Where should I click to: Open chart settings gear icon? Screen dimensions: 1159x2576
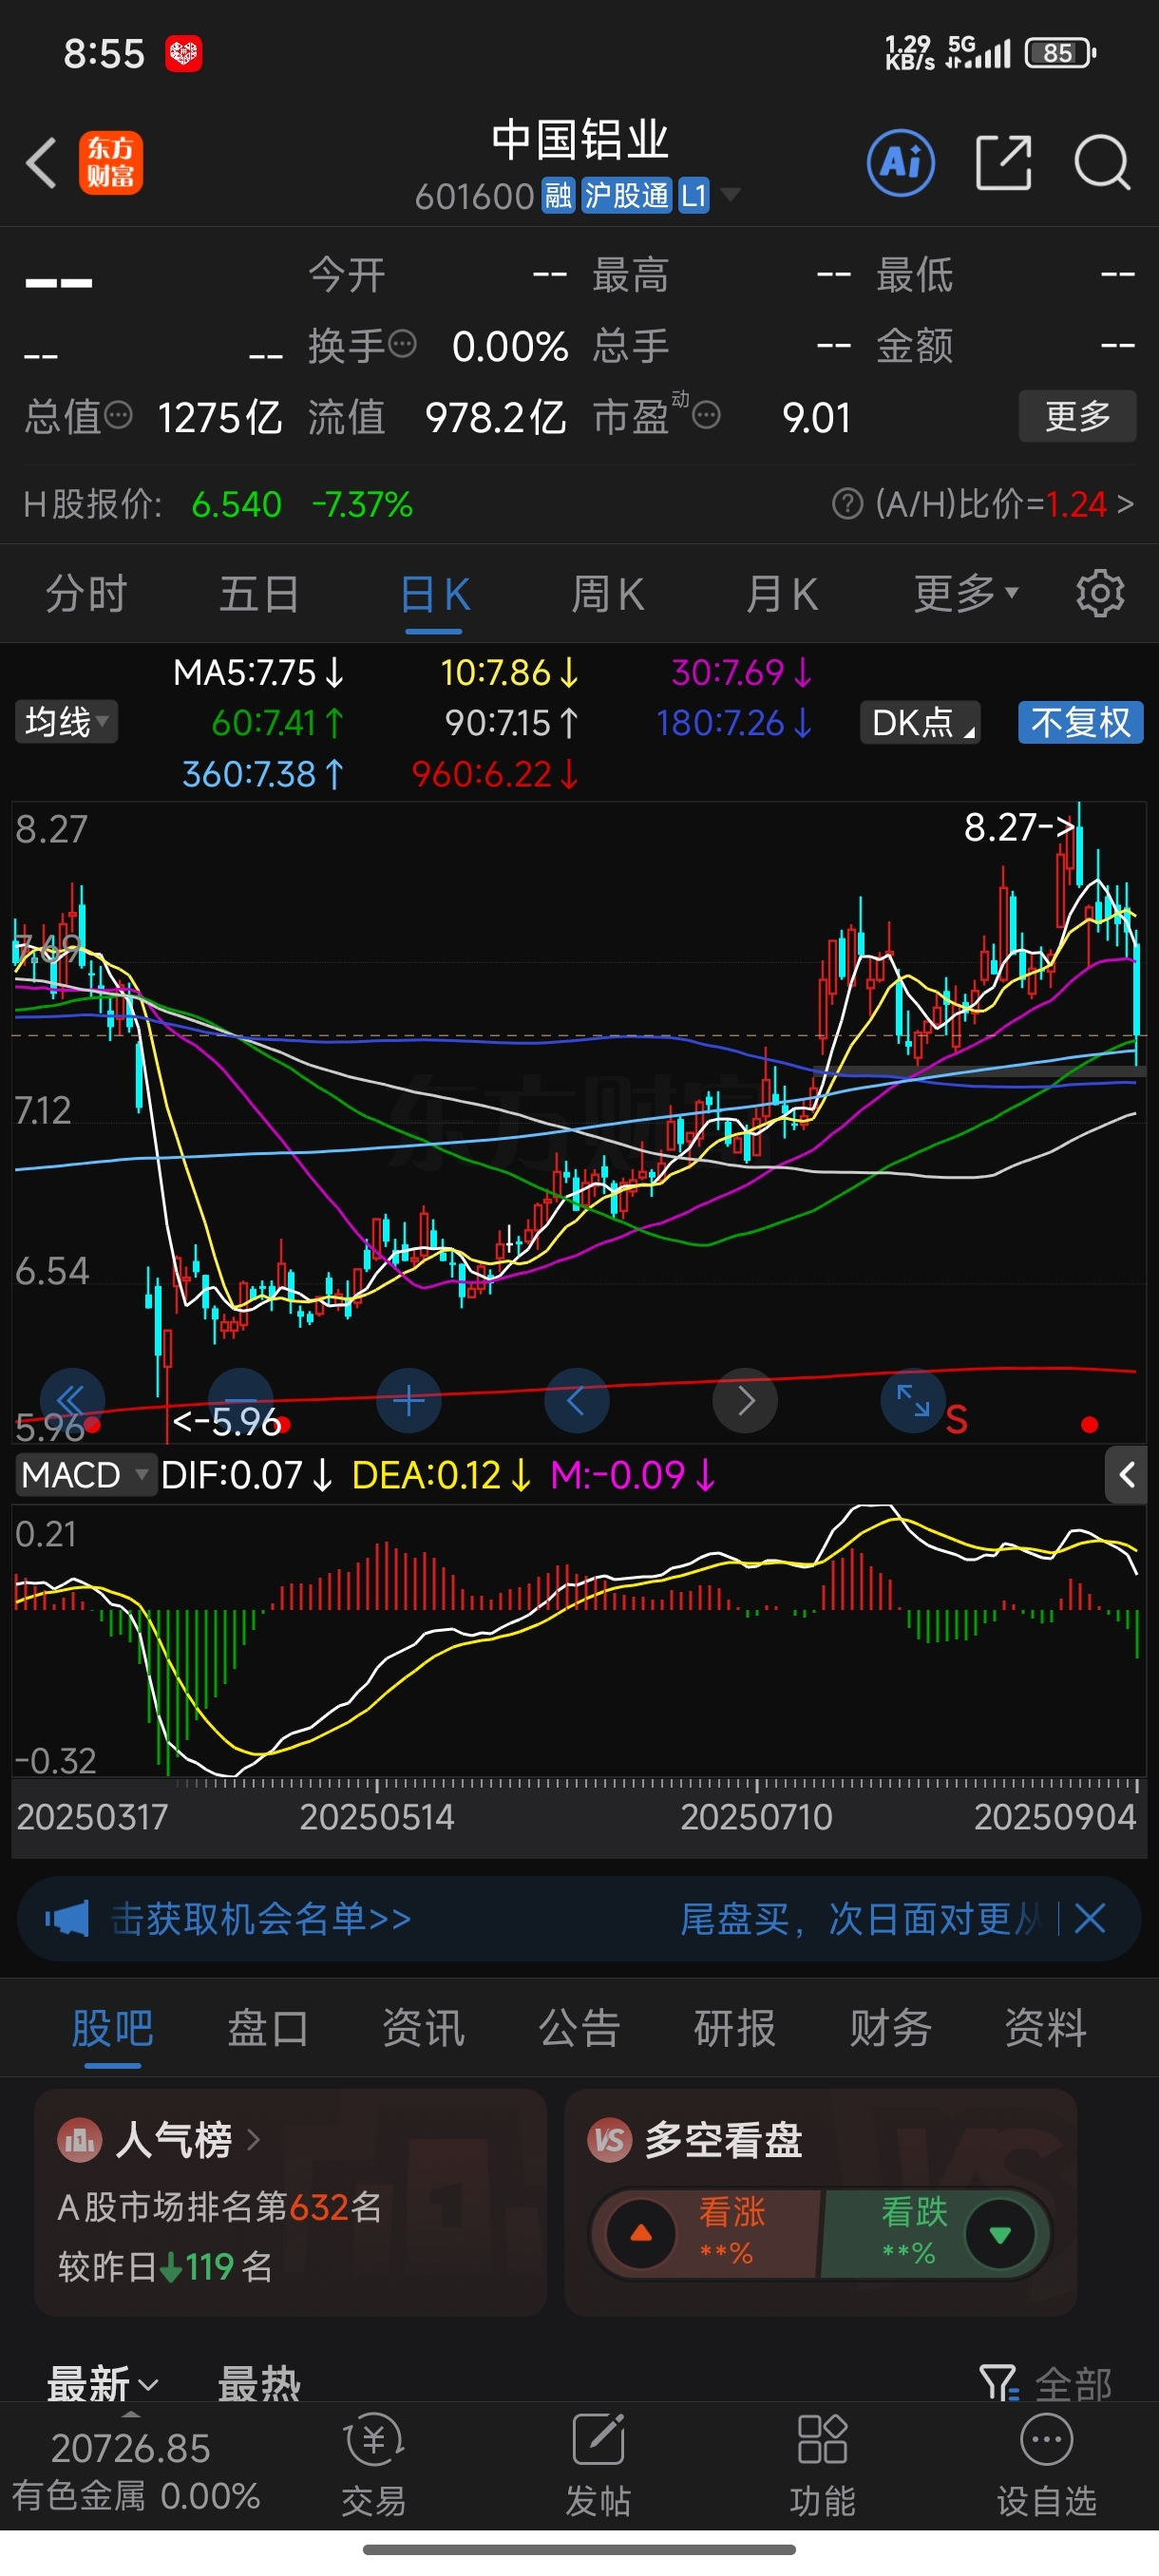coord(1100,594)
